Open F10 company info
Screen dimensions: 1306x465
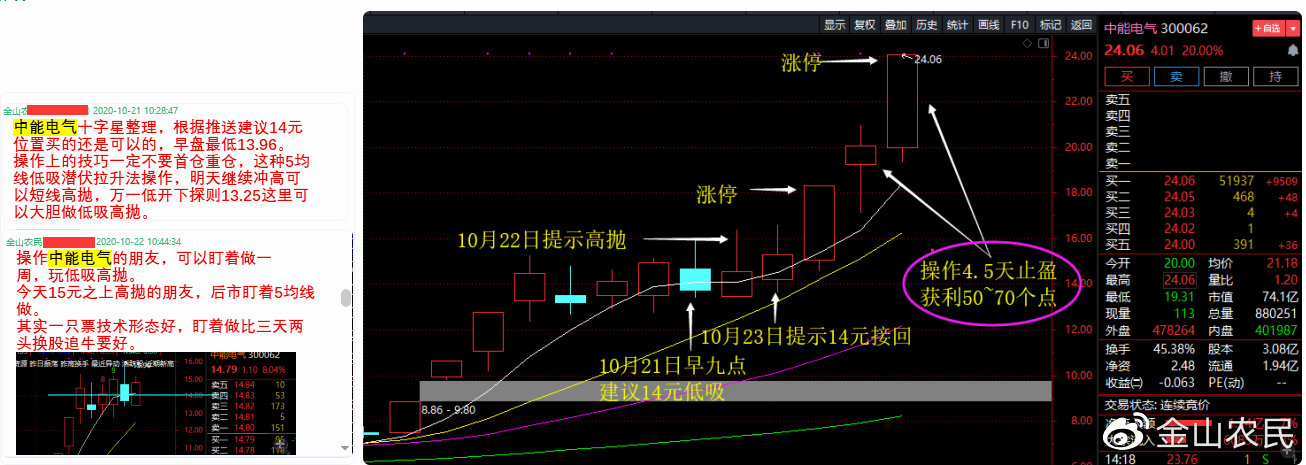(1019, 25)
